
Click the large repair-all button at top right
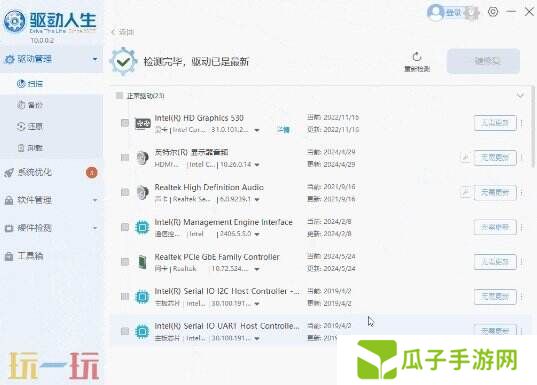[483, 61]
